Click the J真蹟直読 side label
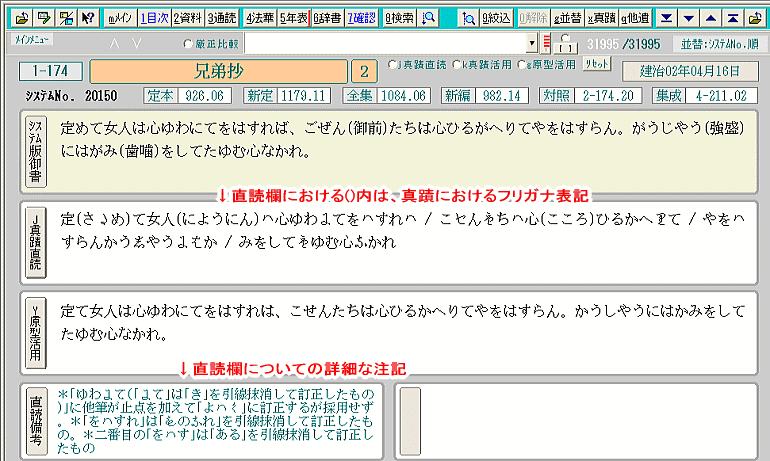 tap(36, 242)
